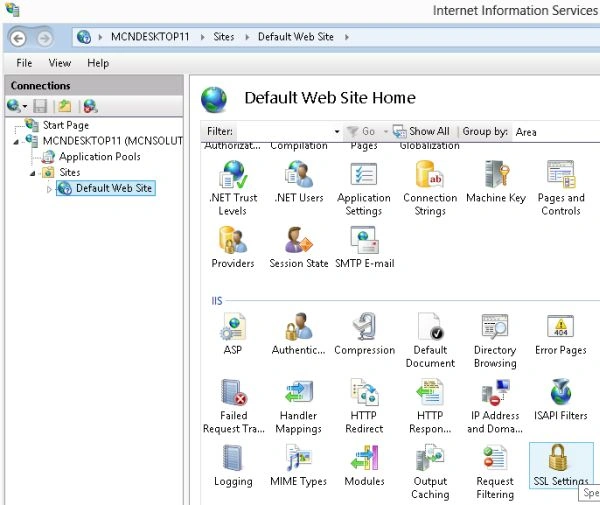Select Application Pools node
Screen dimensions: 600x505
[x=99, y=156]
